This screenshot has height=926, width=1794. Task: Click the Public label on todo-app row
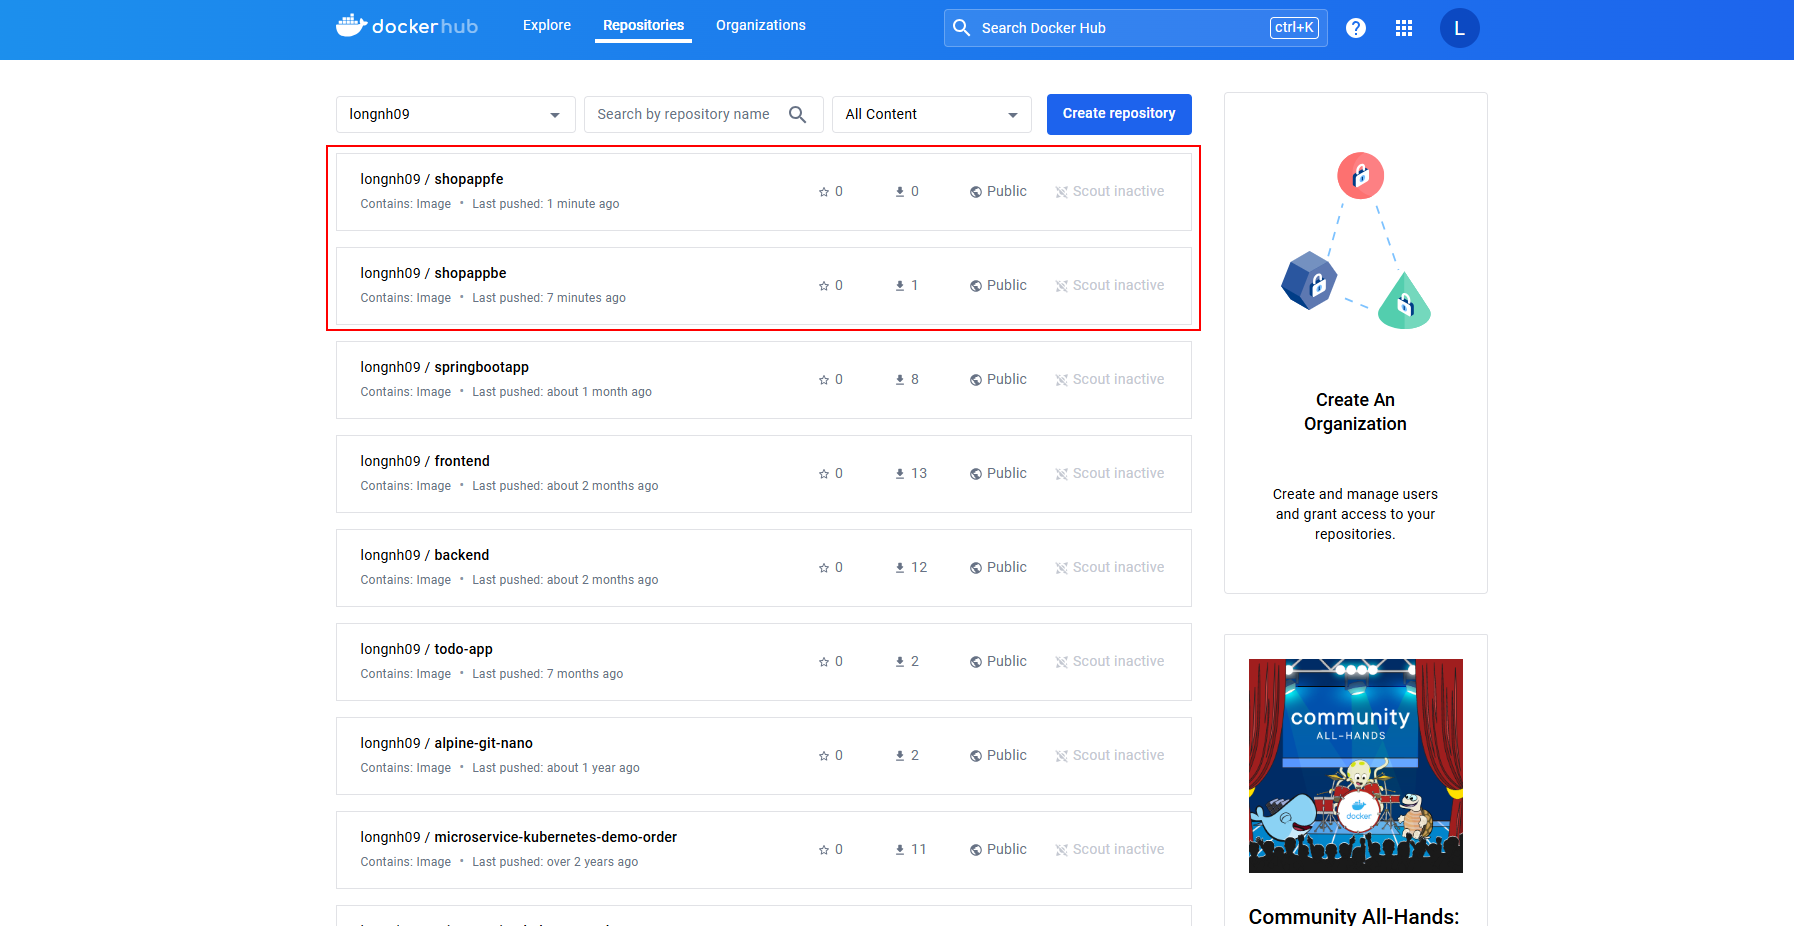1007,662
